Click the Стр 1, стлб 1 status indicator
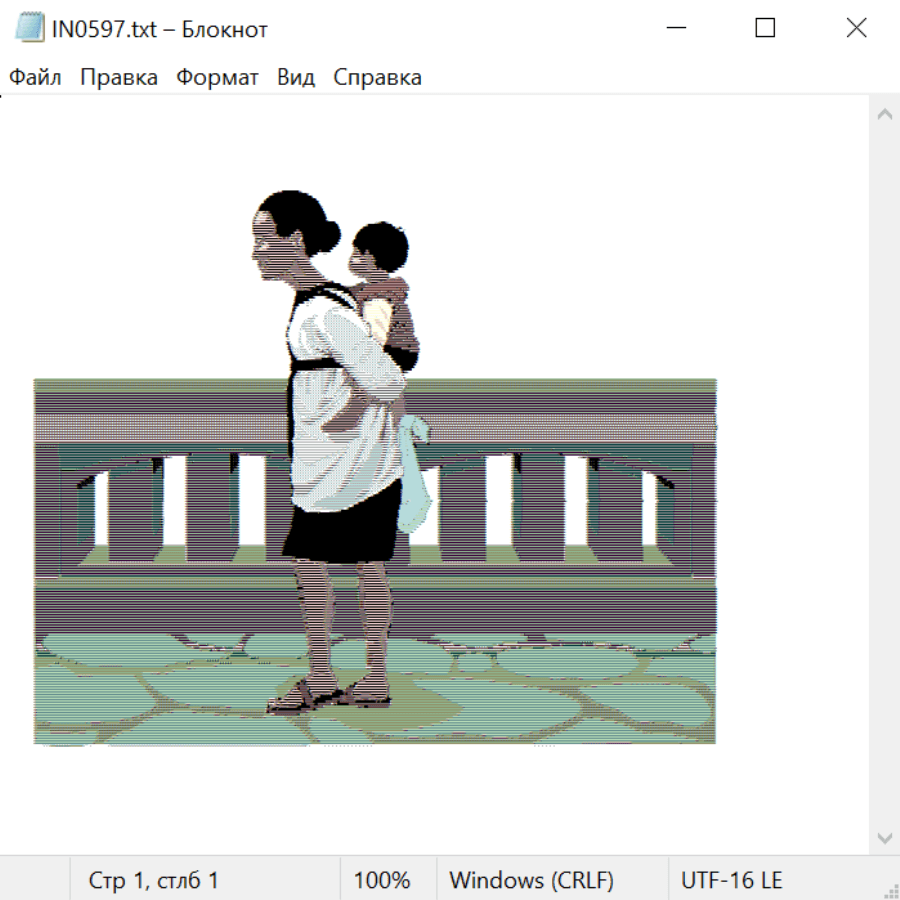The width and height of the screenshot is (900, 900). point(154,880)
